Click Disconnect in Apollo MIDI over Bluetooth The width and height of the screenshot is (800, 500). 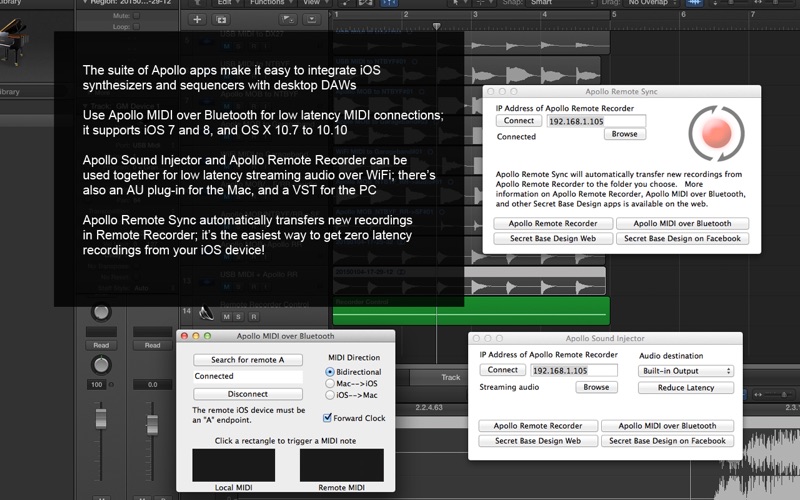248,394
